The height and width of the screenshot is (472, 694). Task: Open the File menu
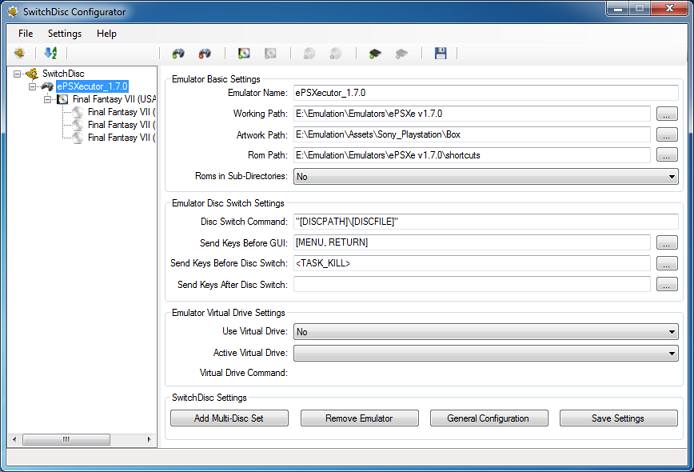pos(25,34)
